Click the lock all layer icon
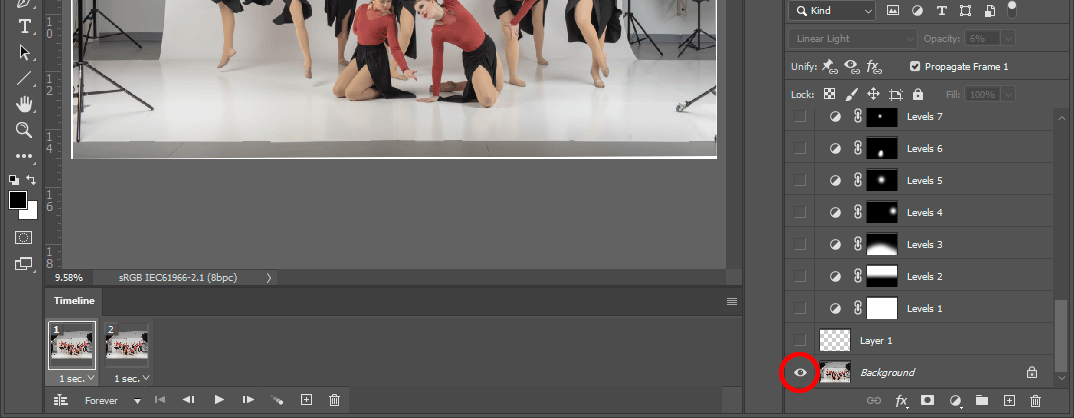 coord(917,94)
